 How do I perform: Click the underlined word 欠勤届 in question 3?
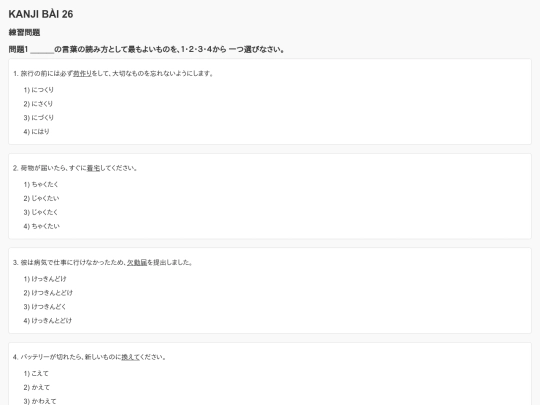(137, 262)
